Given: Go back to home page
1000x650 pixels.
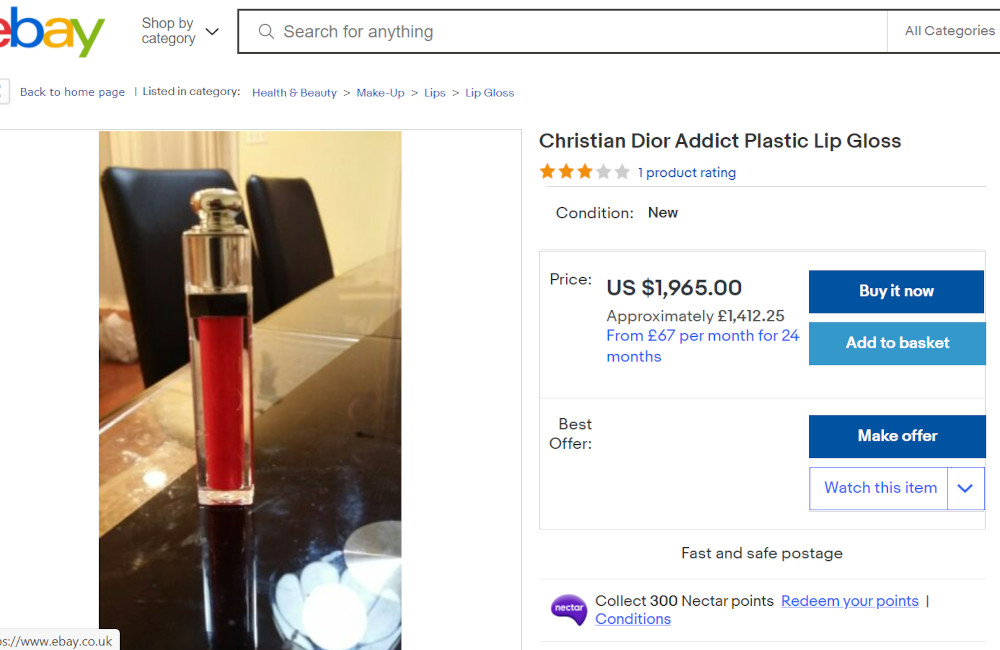Looking at the screenshot, I should click(x=72, y=92).
